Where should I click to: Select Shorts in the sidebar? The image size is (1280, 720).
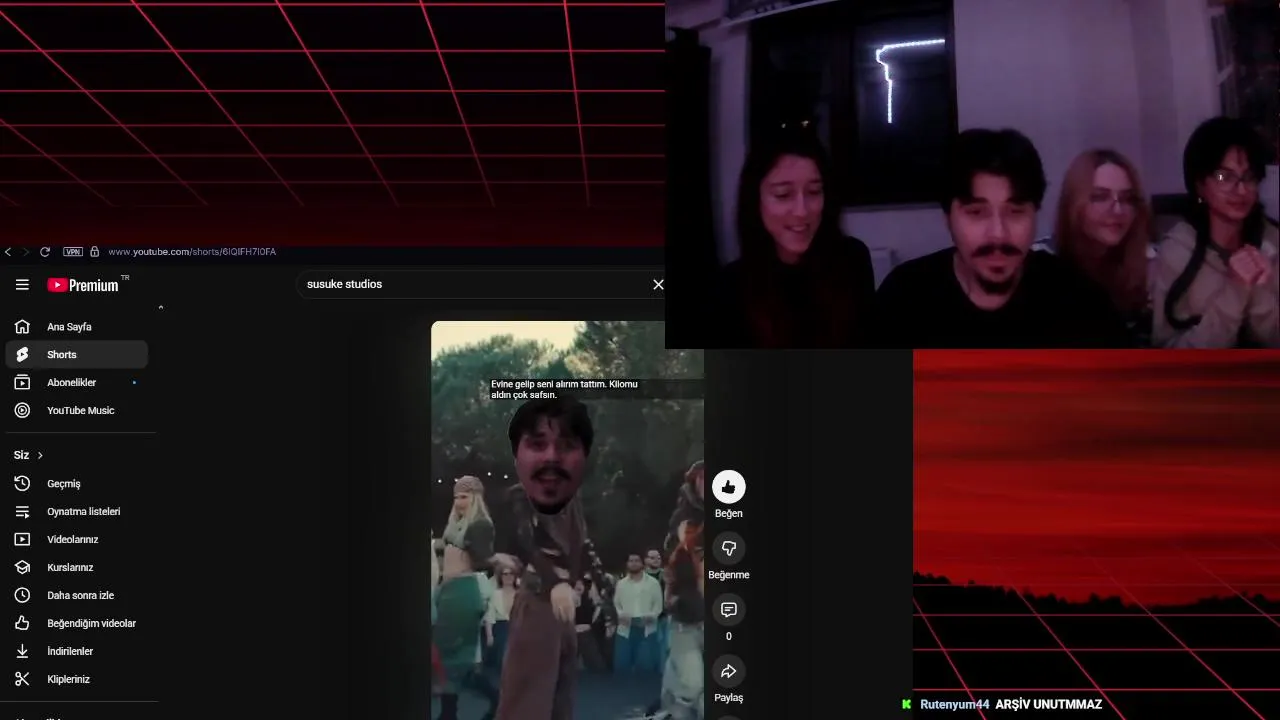(x=77, y=355)
